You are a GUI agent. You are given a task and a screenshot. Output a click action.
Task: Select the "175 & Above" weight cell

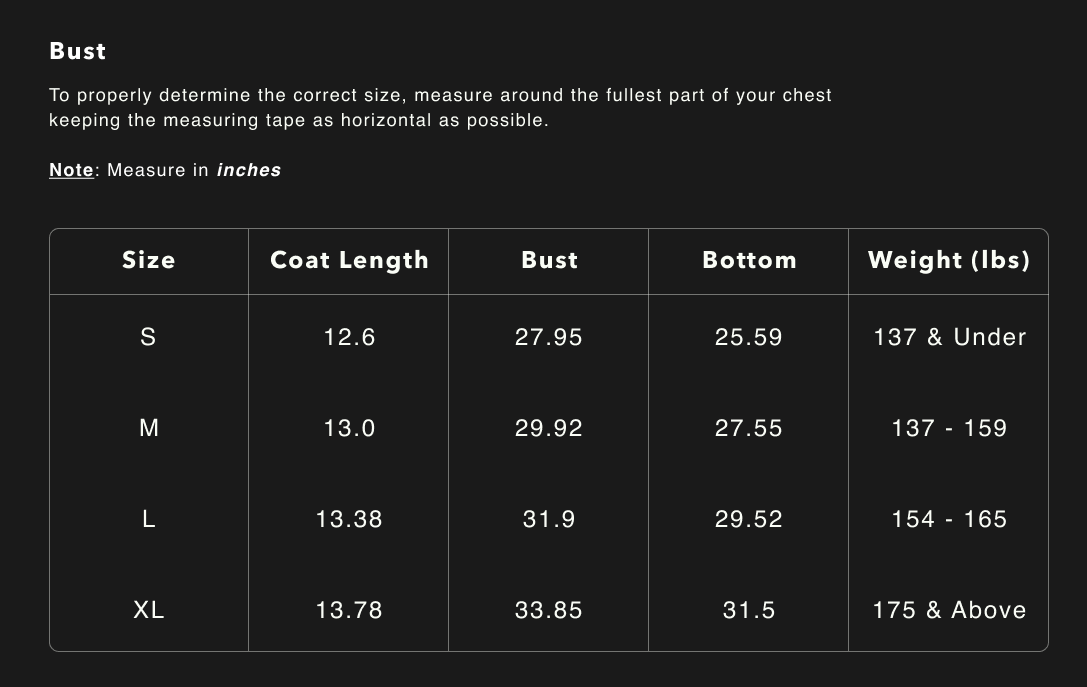(x=949, y=610)
